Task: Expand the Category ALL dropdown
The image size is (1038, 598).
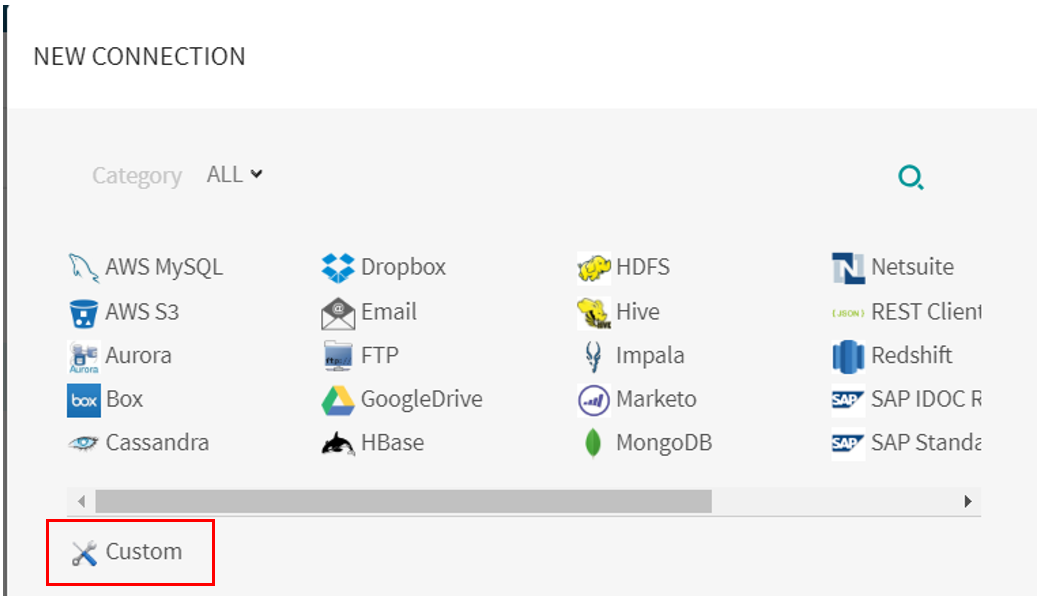Action: [x=235, y=174]
